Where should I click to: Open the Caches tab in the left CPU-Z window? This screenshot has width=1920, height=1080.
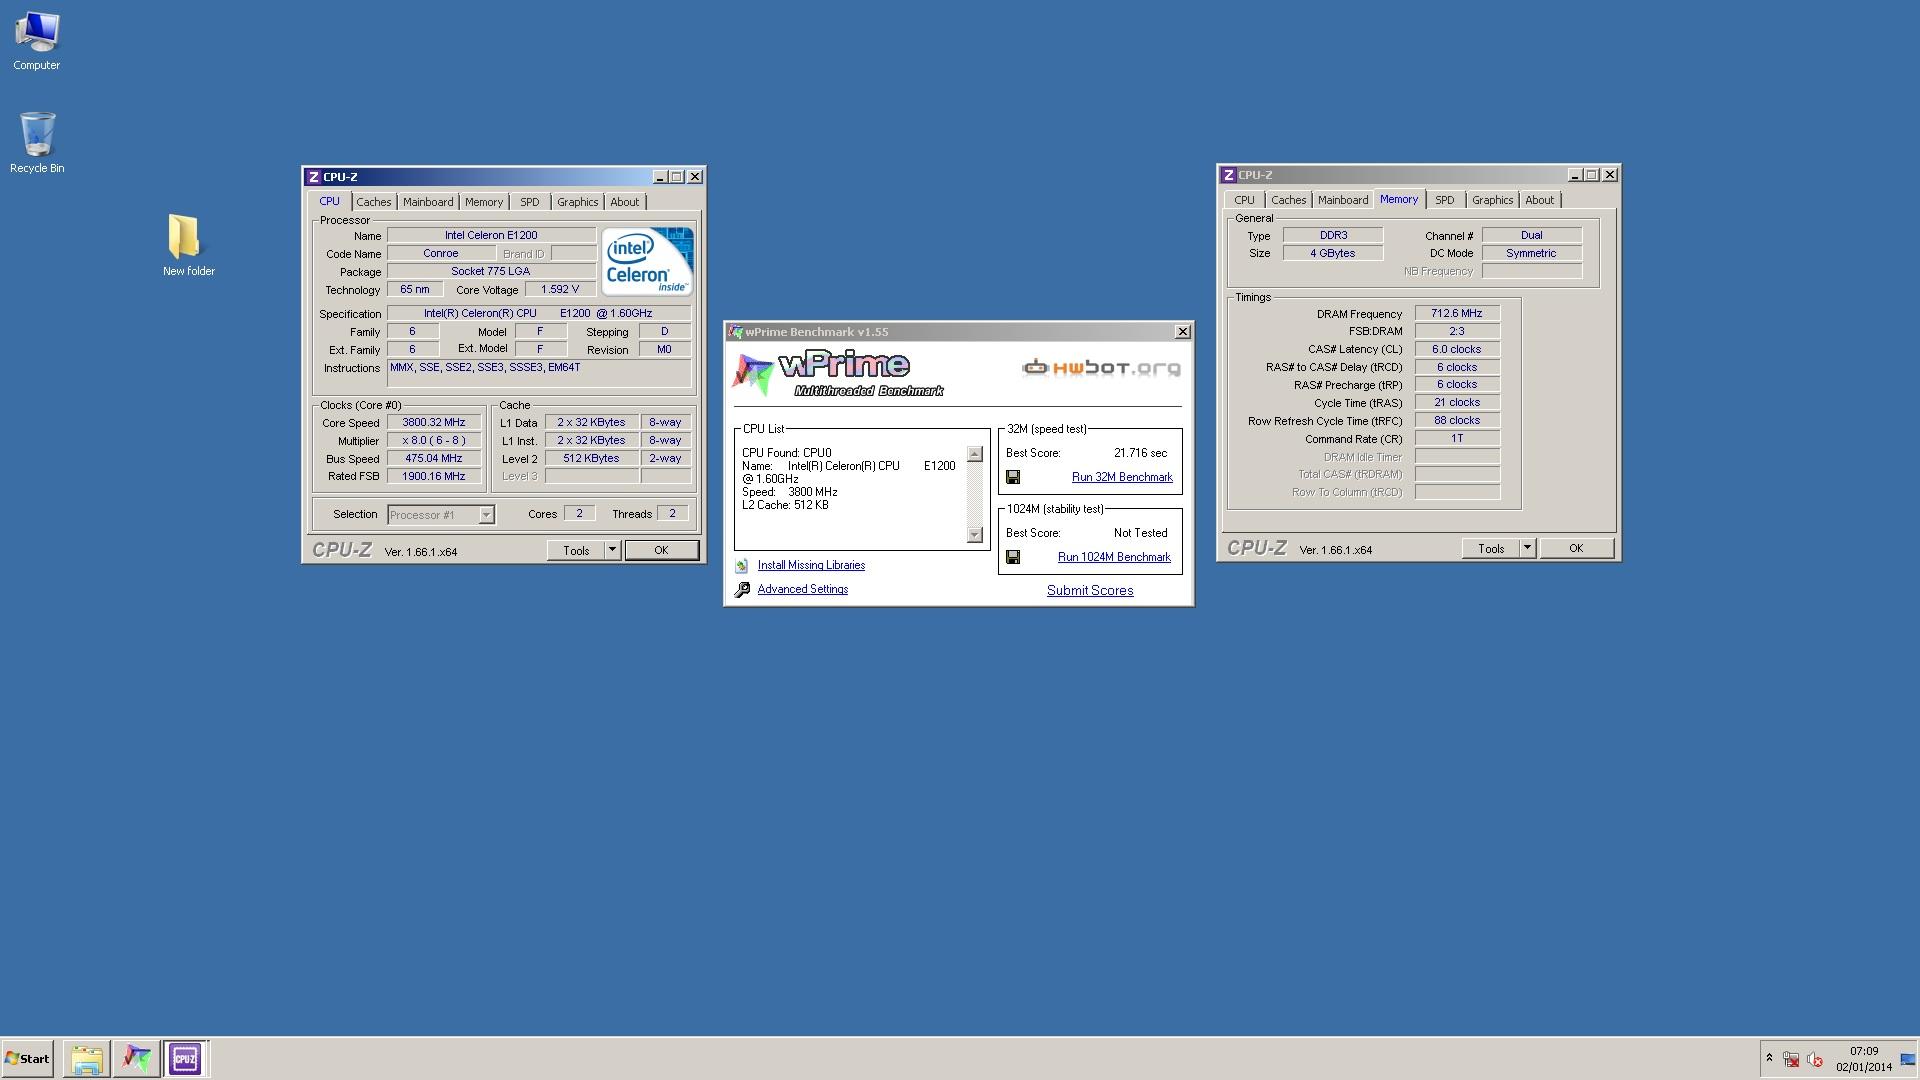tap(374, 202)
